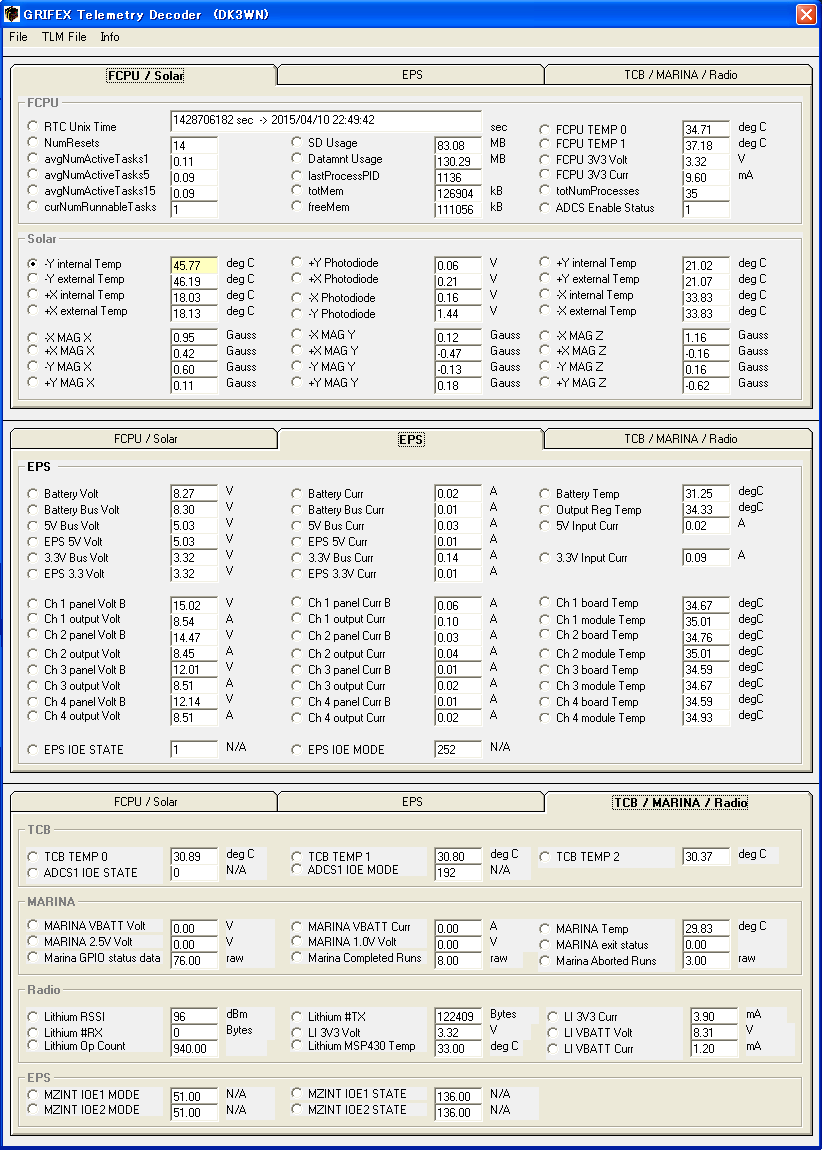Select the MZINT IOE2 STATE radio button
The image size is (823, 1153).
tap(296, 1109)
